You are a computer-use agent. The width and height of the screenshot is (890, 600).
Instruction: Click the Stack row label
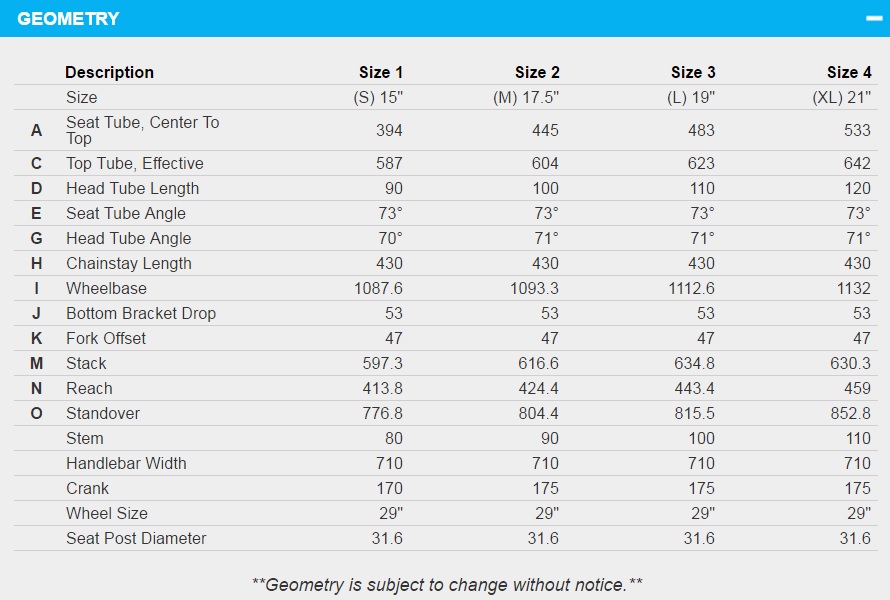point(86,363)
